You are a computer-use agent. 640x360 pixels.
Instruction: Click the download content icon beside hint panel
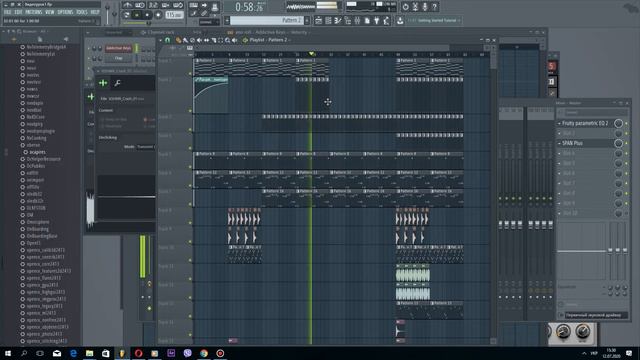coord(400,20)
